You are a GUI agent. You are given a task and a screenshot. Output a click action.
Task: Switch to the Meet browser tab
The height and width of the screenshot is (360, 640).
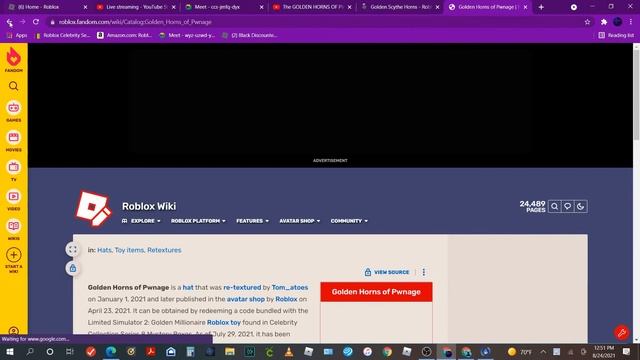click(x=223, y=7)
